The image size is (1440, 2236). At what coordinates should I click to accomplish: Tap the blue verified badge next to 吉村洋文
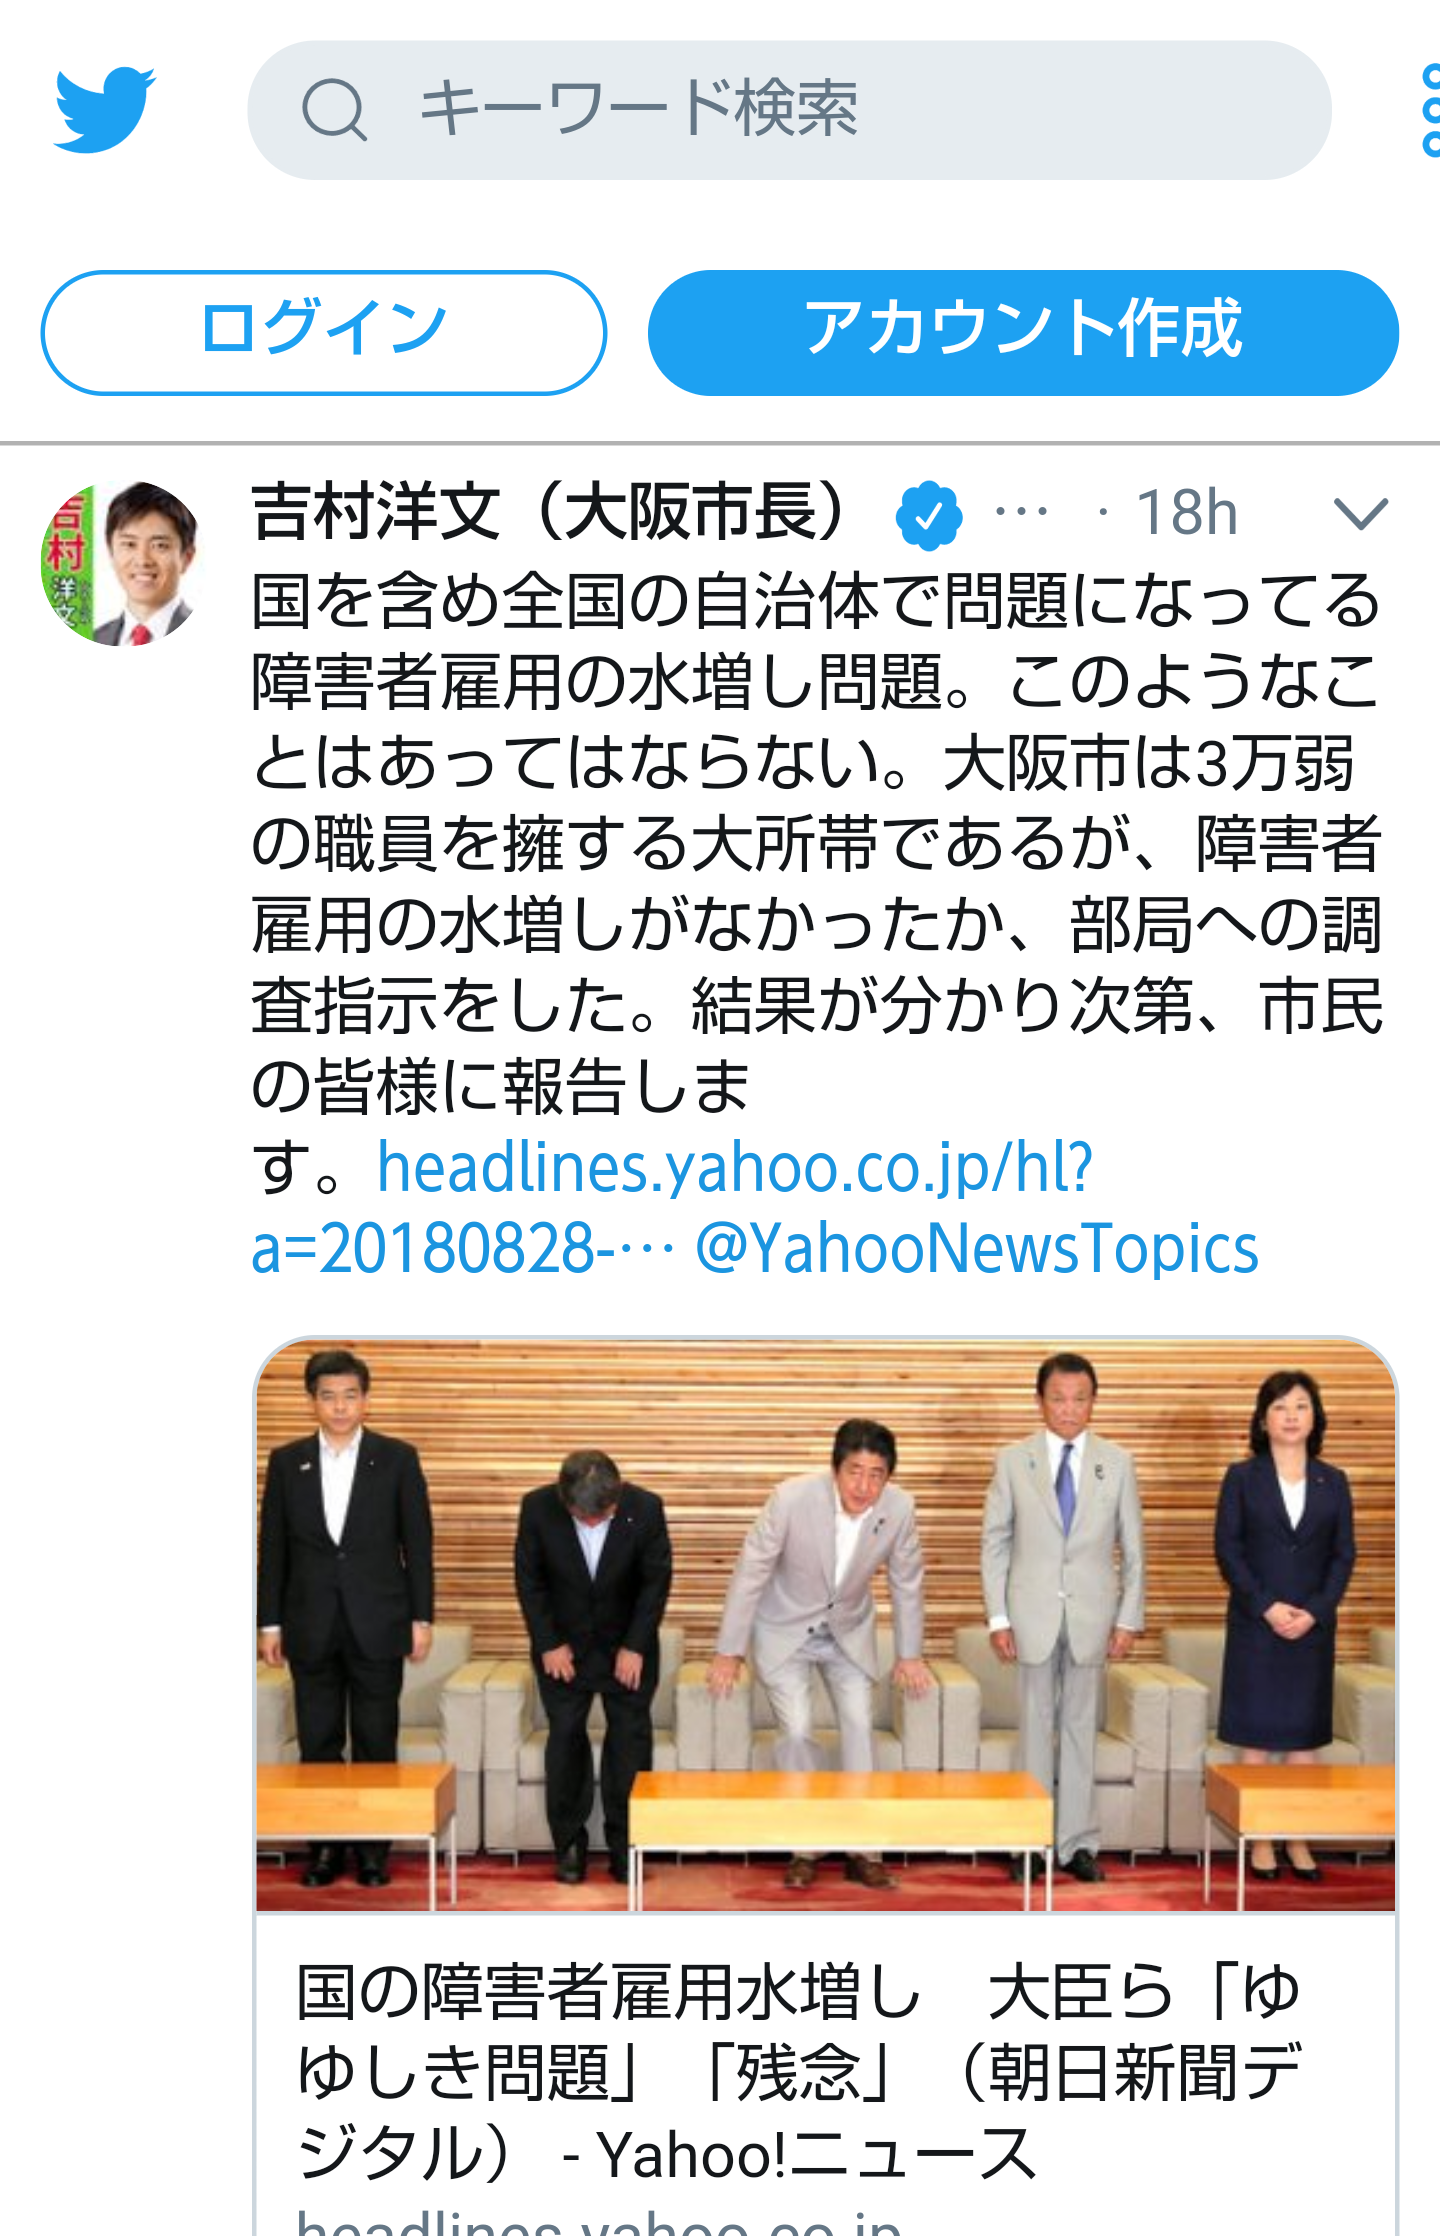click(928, 515)
